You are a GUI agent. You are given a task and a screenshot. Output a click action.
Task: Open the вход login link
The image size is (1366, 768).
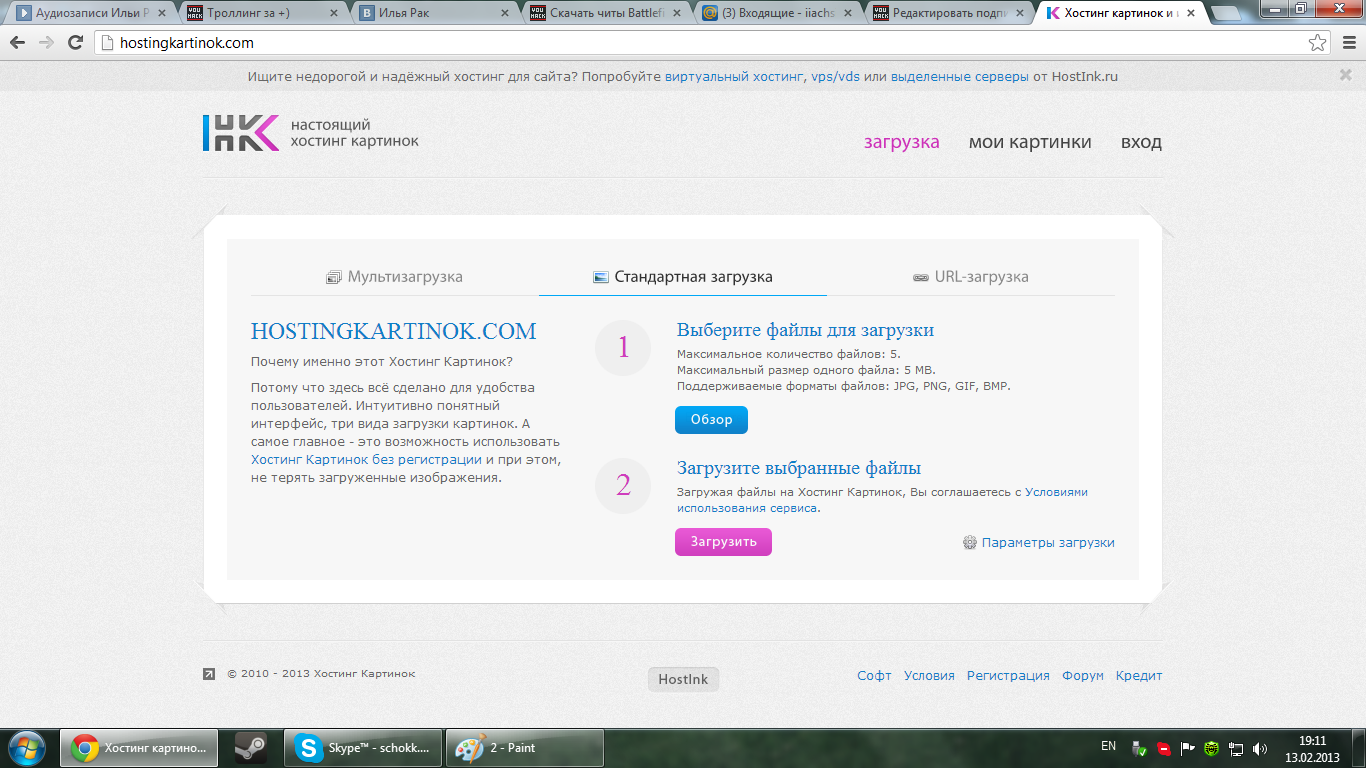[x=1141, y=142]
